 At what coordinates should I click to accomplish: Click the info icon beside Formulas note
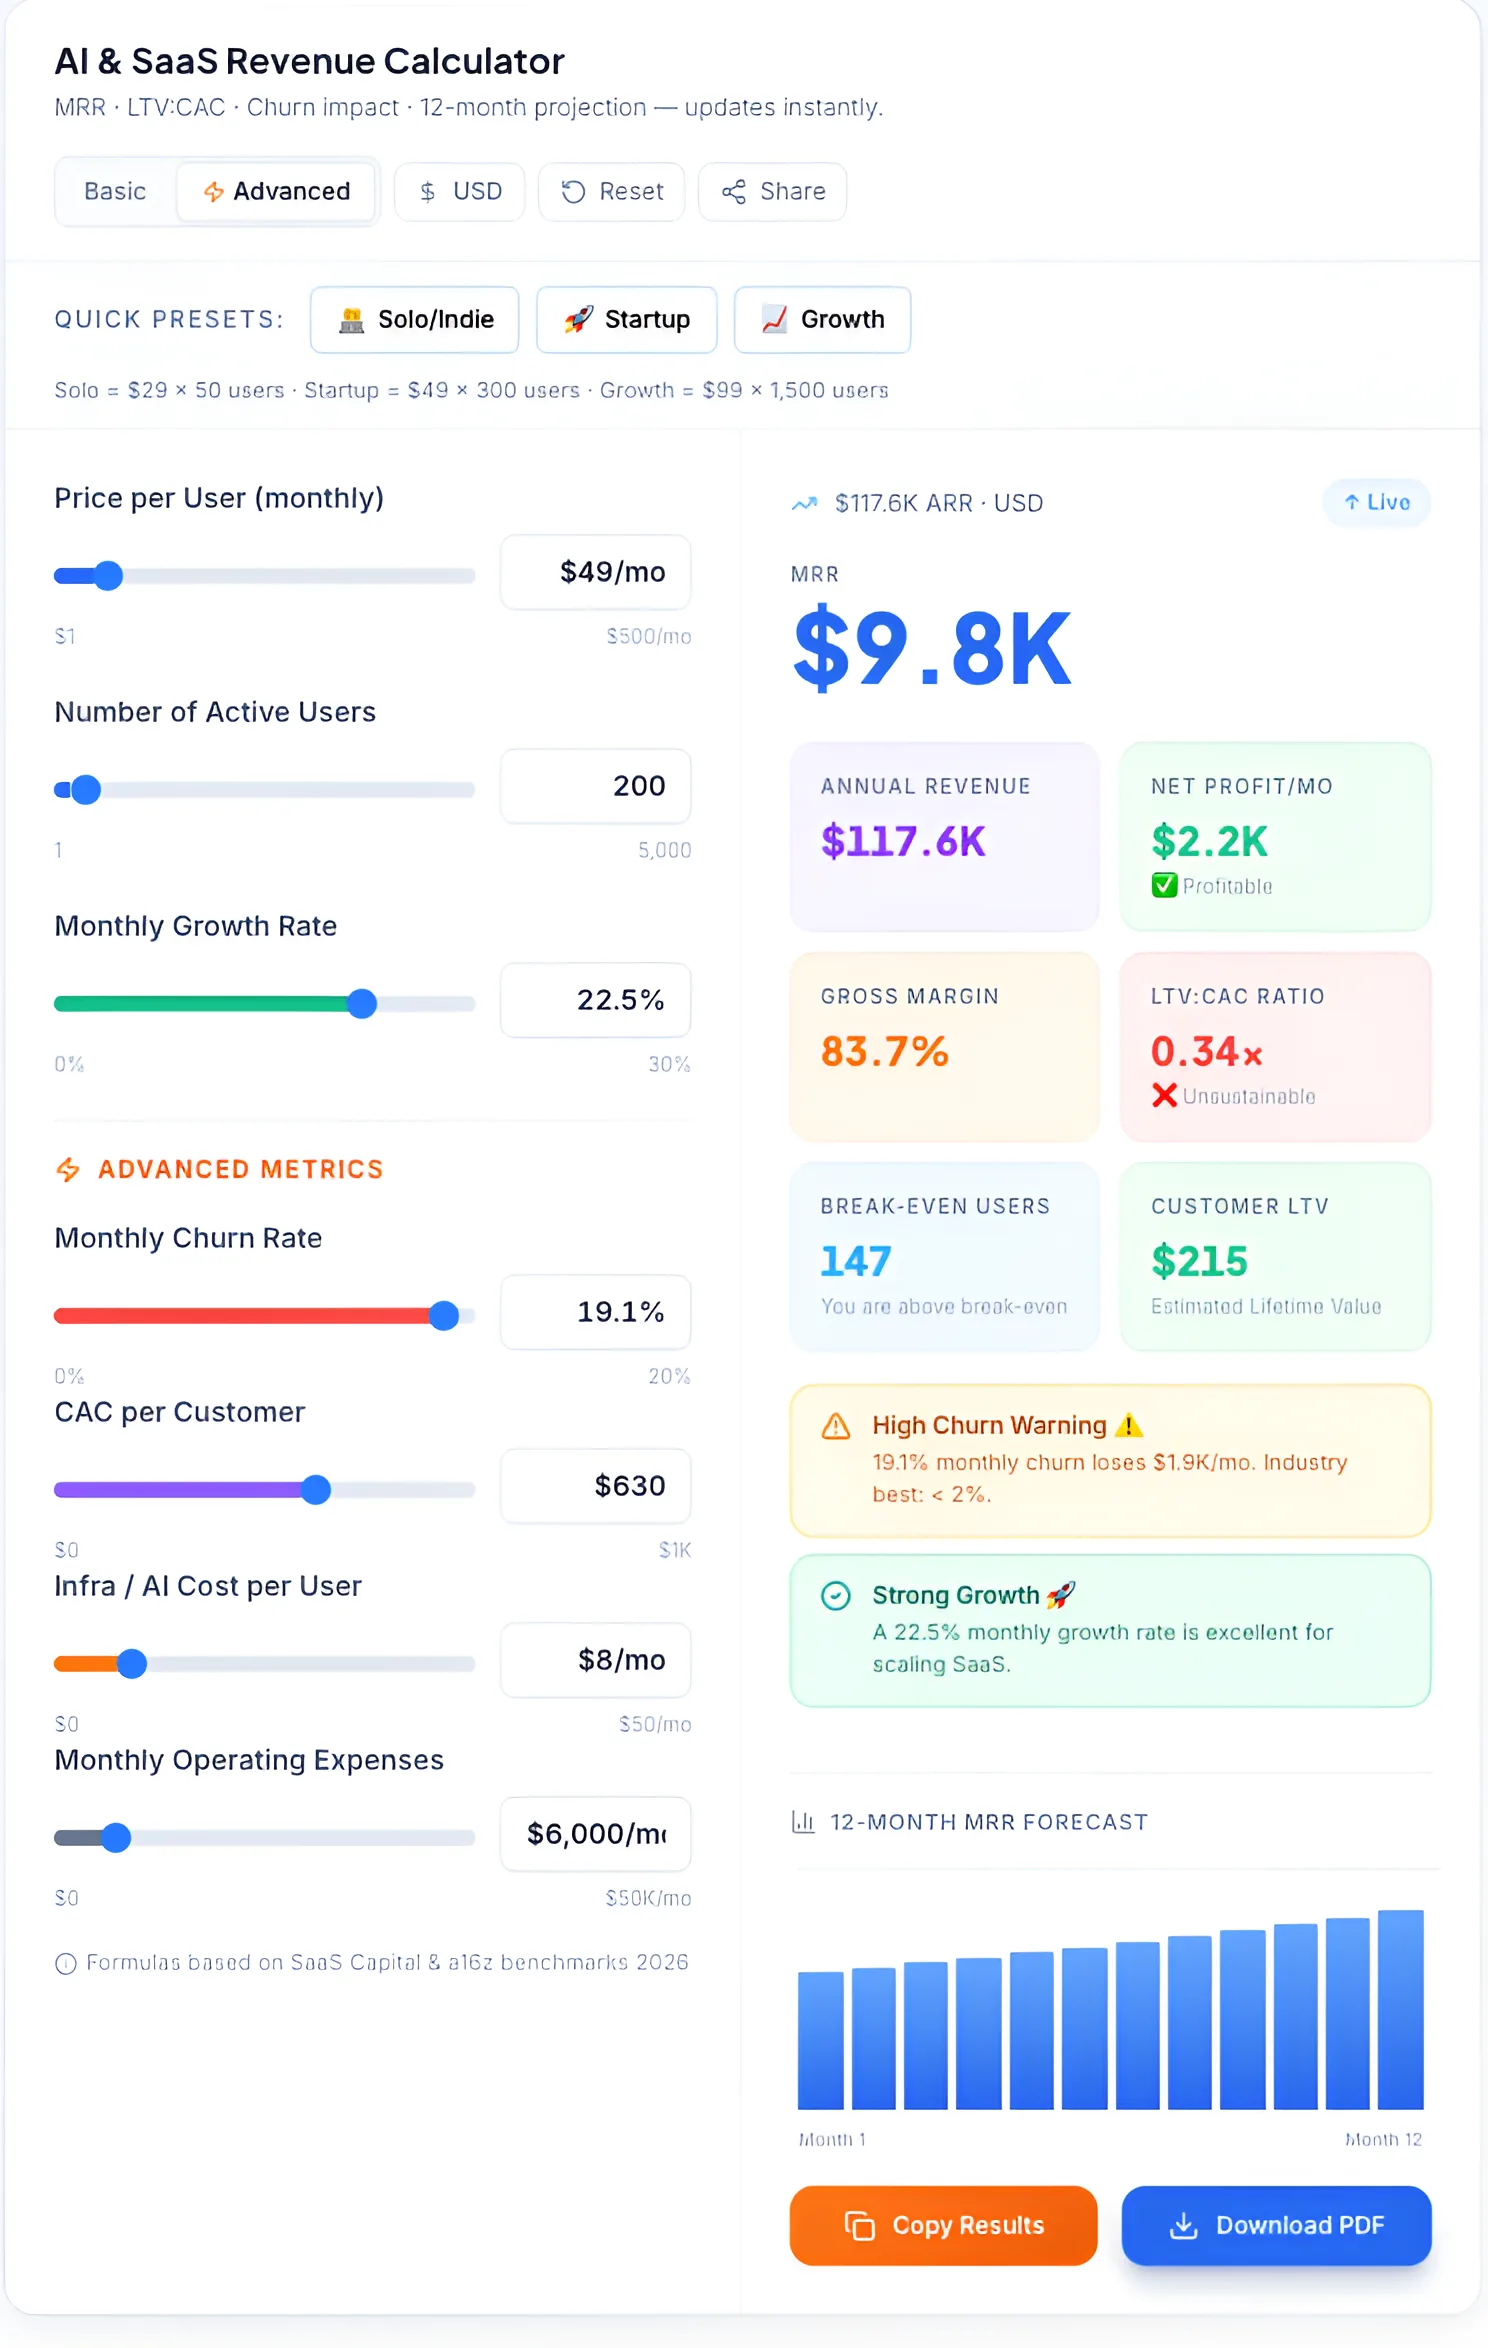66,1963
